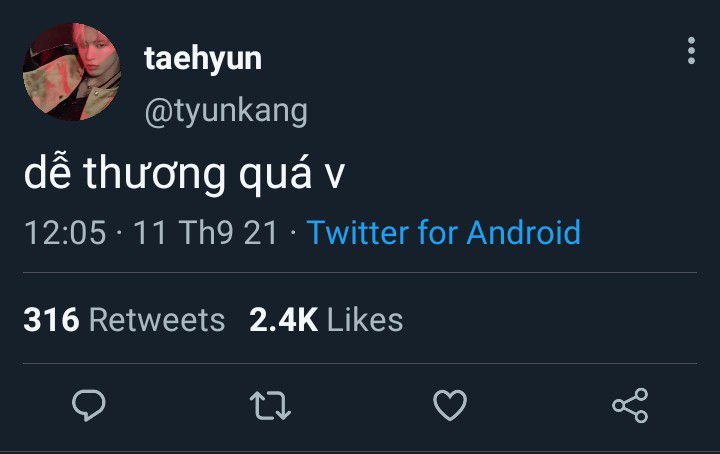View taehyun's round profile picture

[72, 72]
